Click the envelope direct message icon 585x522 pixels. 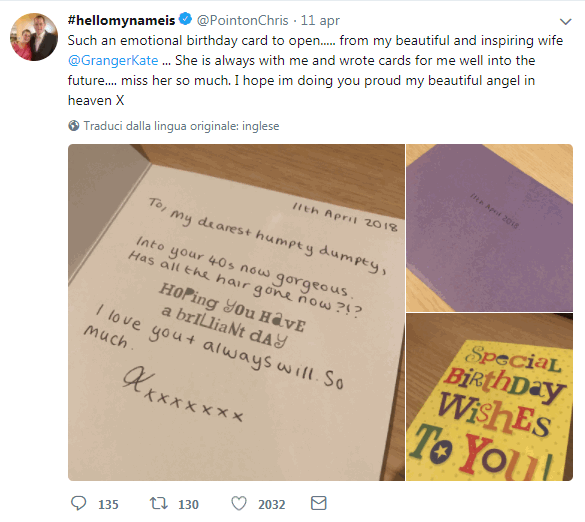pyautogui.click(x=319, y=503)
